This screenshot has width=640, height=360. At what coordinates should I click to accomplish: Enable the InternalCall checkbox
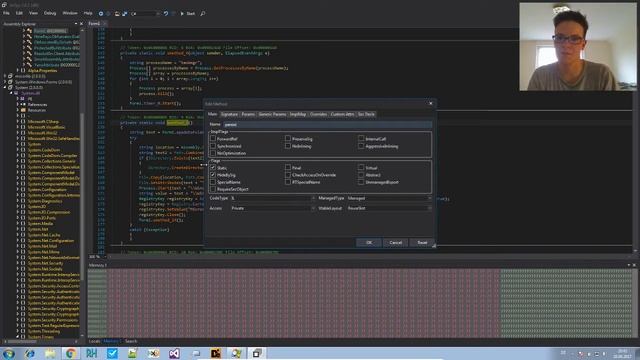click(361, 139)
